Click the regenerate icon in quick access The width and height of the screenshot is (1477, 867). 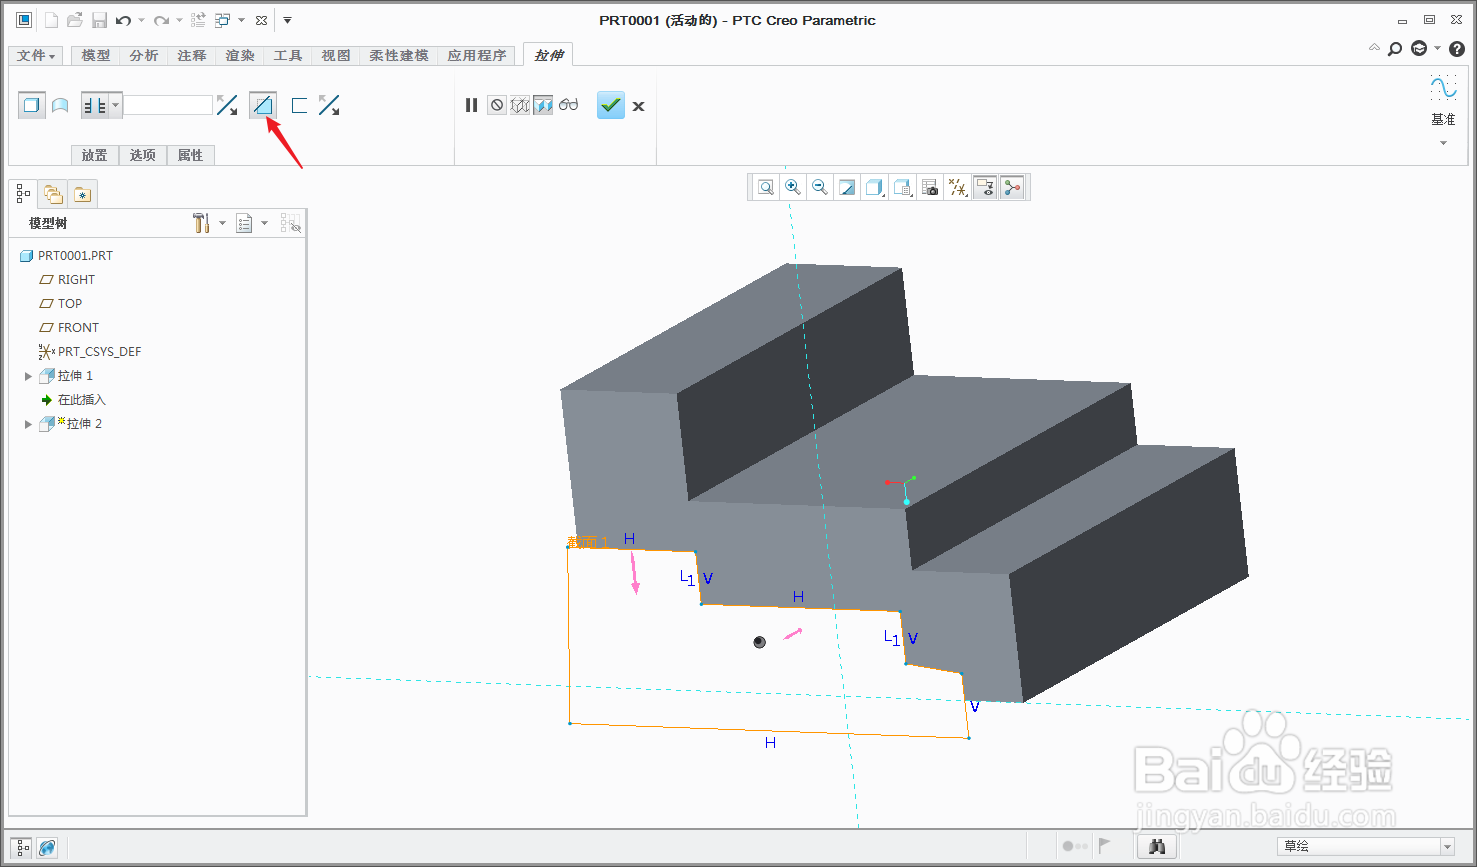(198, 20)
